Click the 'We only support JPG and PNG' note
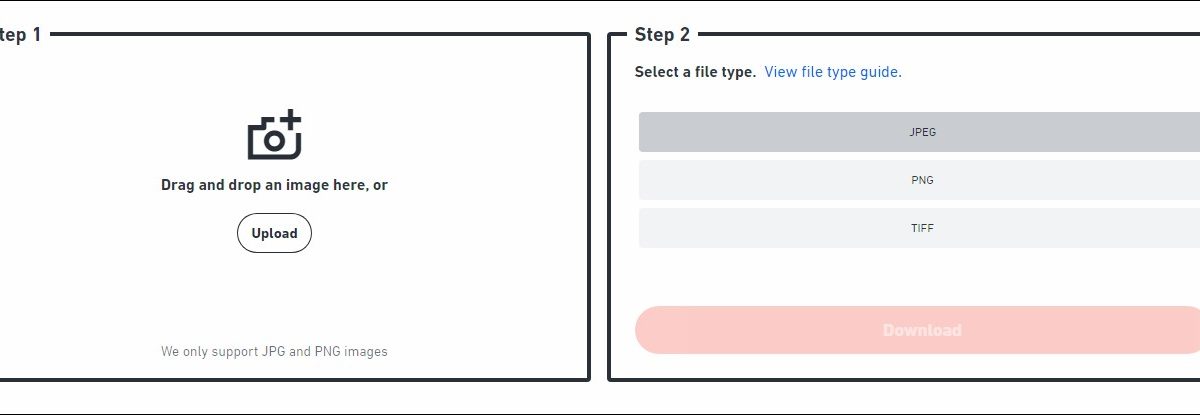The width and height of the screenshot is (1200, 415). (274, 351)
